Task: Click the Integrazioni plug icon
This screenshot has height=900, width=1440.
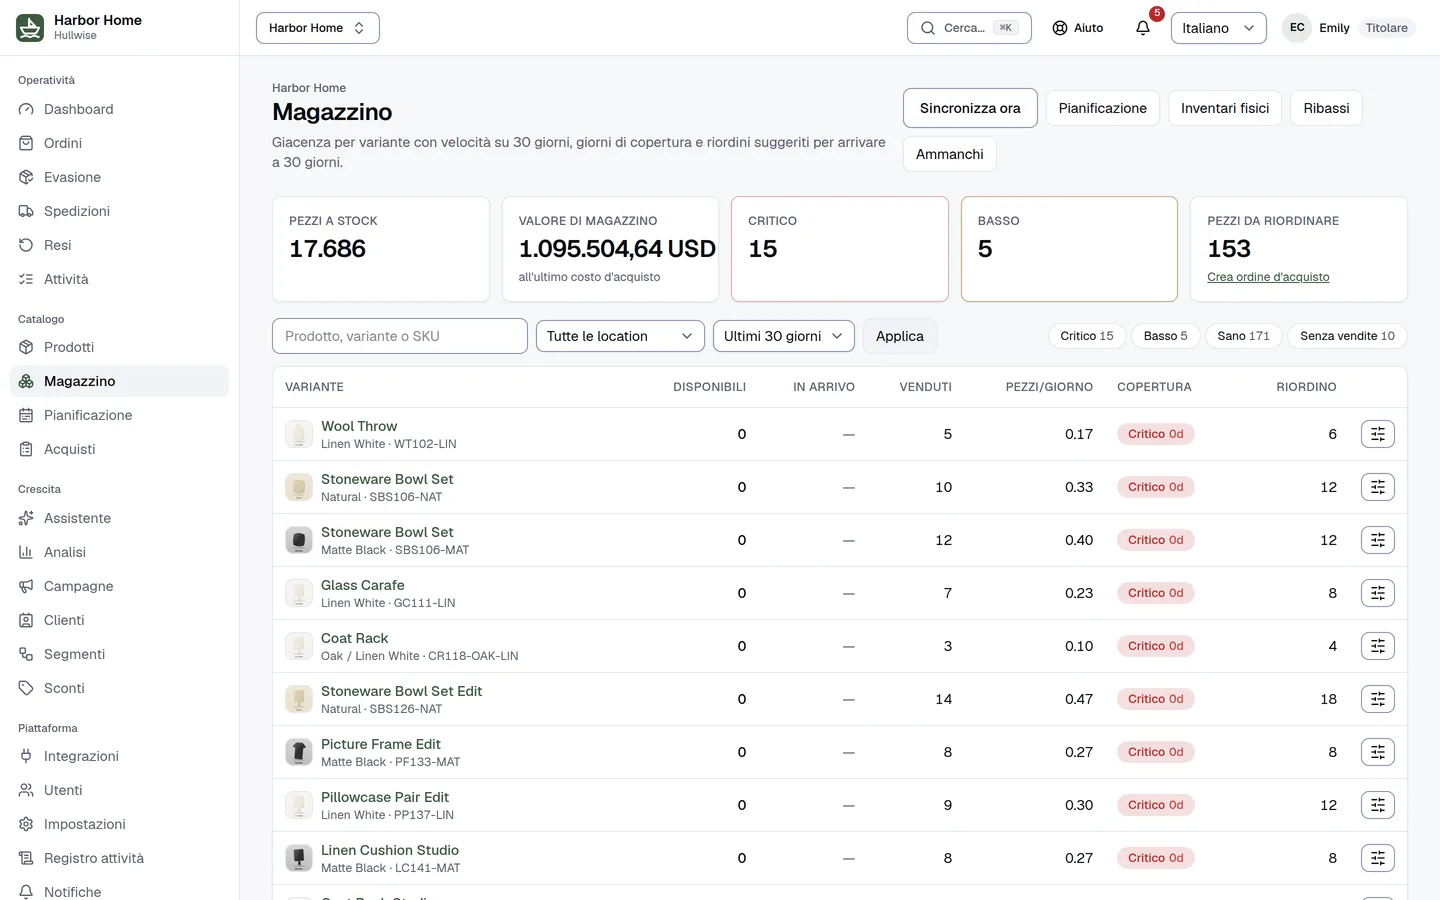Action: tap(26, 756)
